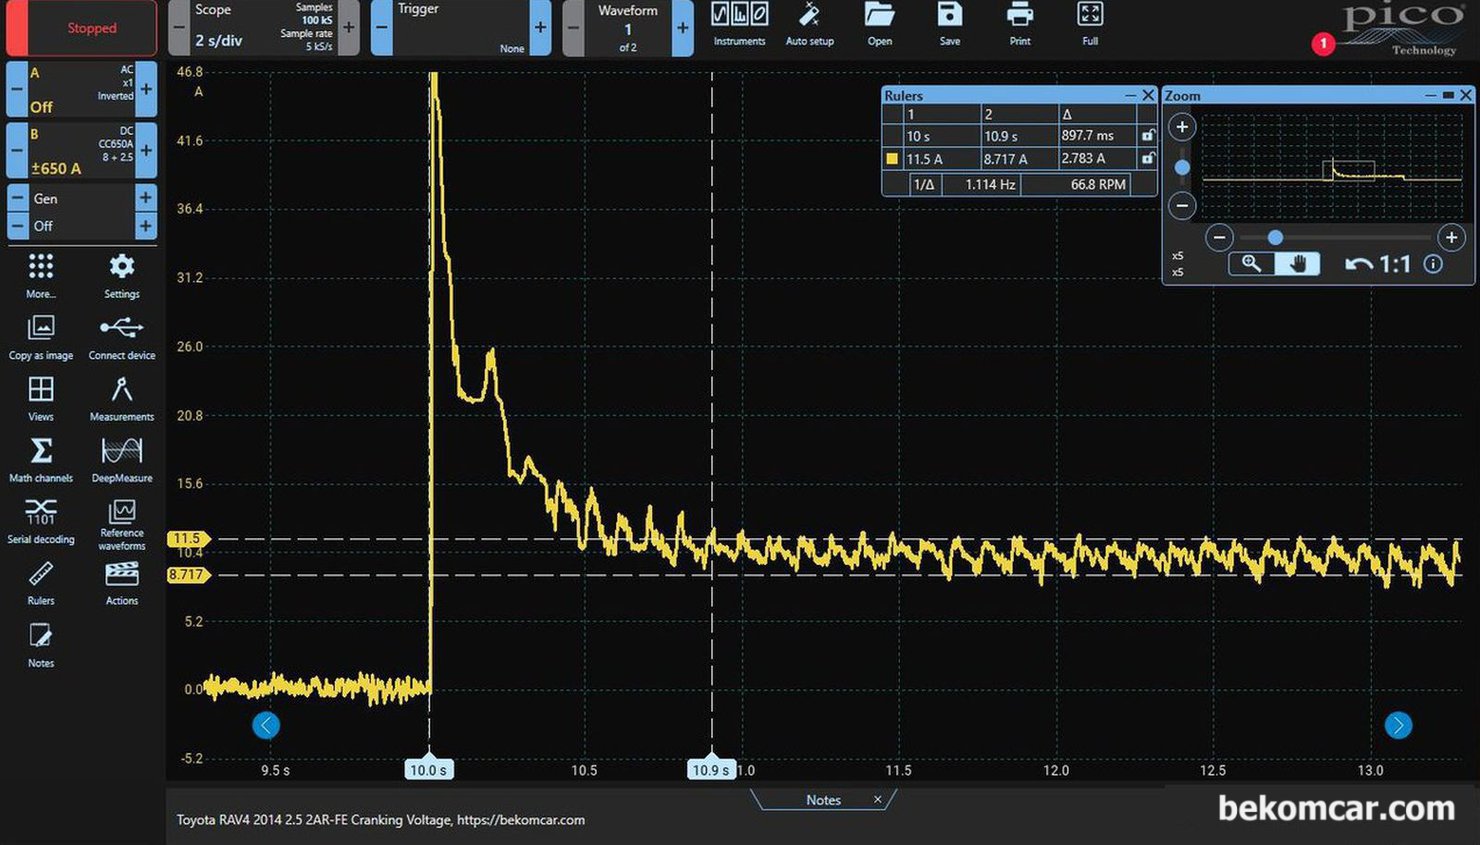
Task: Reset zoom with undo 1:1 button
Action: click(x=1377, y=264)
